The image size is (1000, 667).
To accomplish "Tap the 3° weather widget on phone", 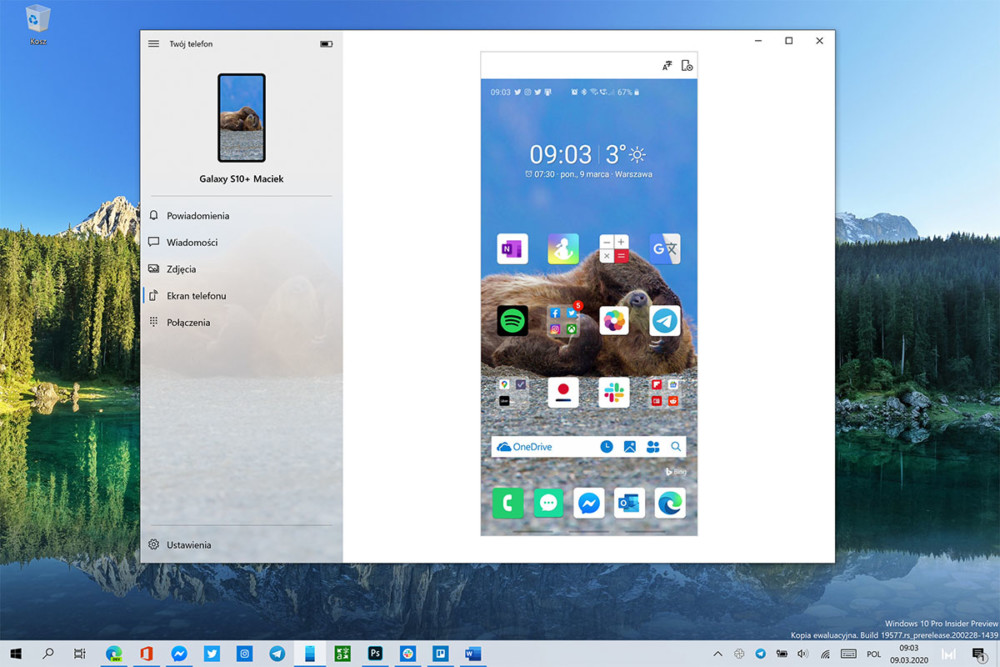I will tap(625, 154).
